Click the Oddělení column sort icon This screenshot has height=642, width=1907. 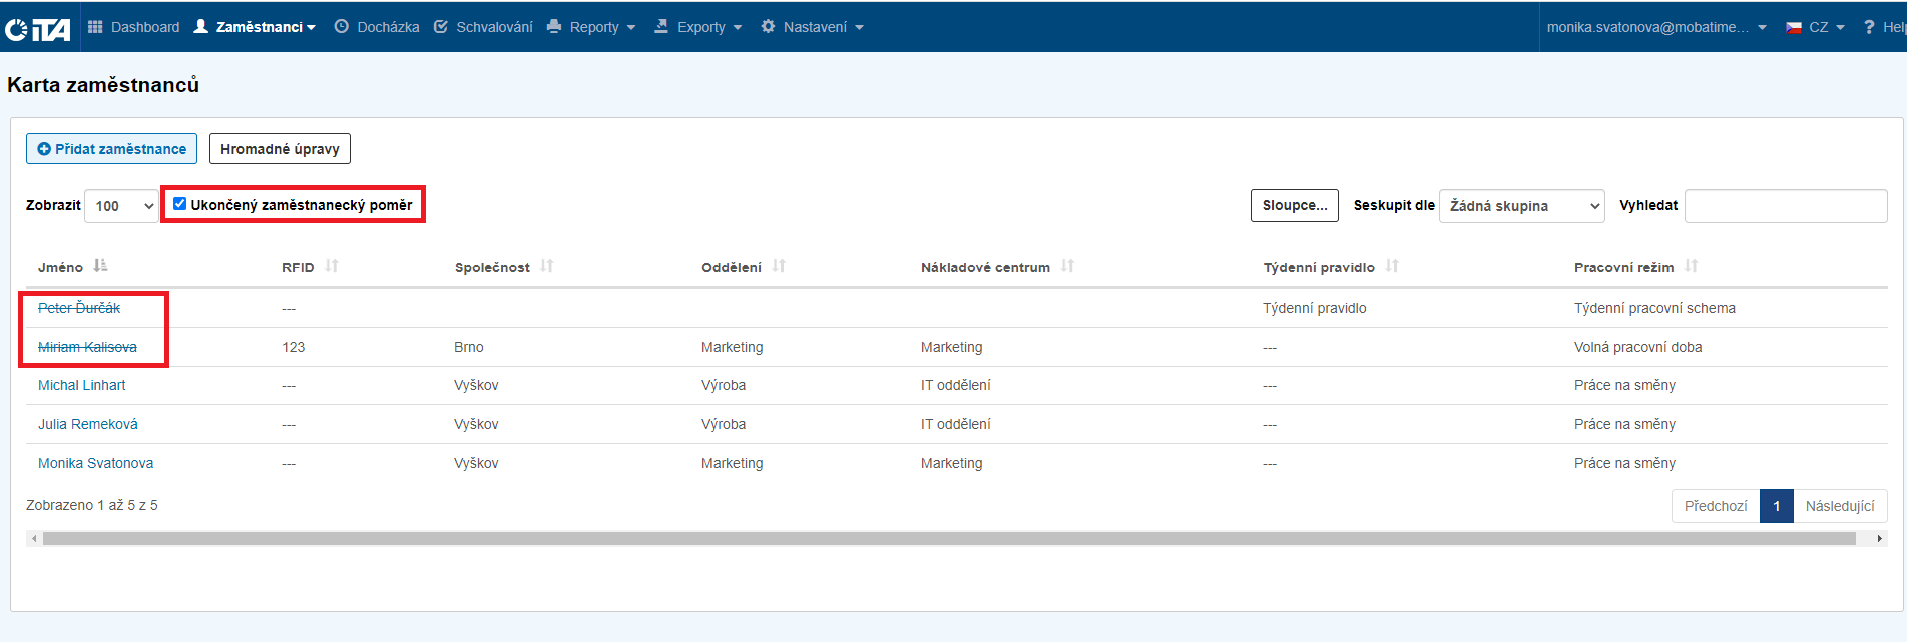tap(779, 266)
